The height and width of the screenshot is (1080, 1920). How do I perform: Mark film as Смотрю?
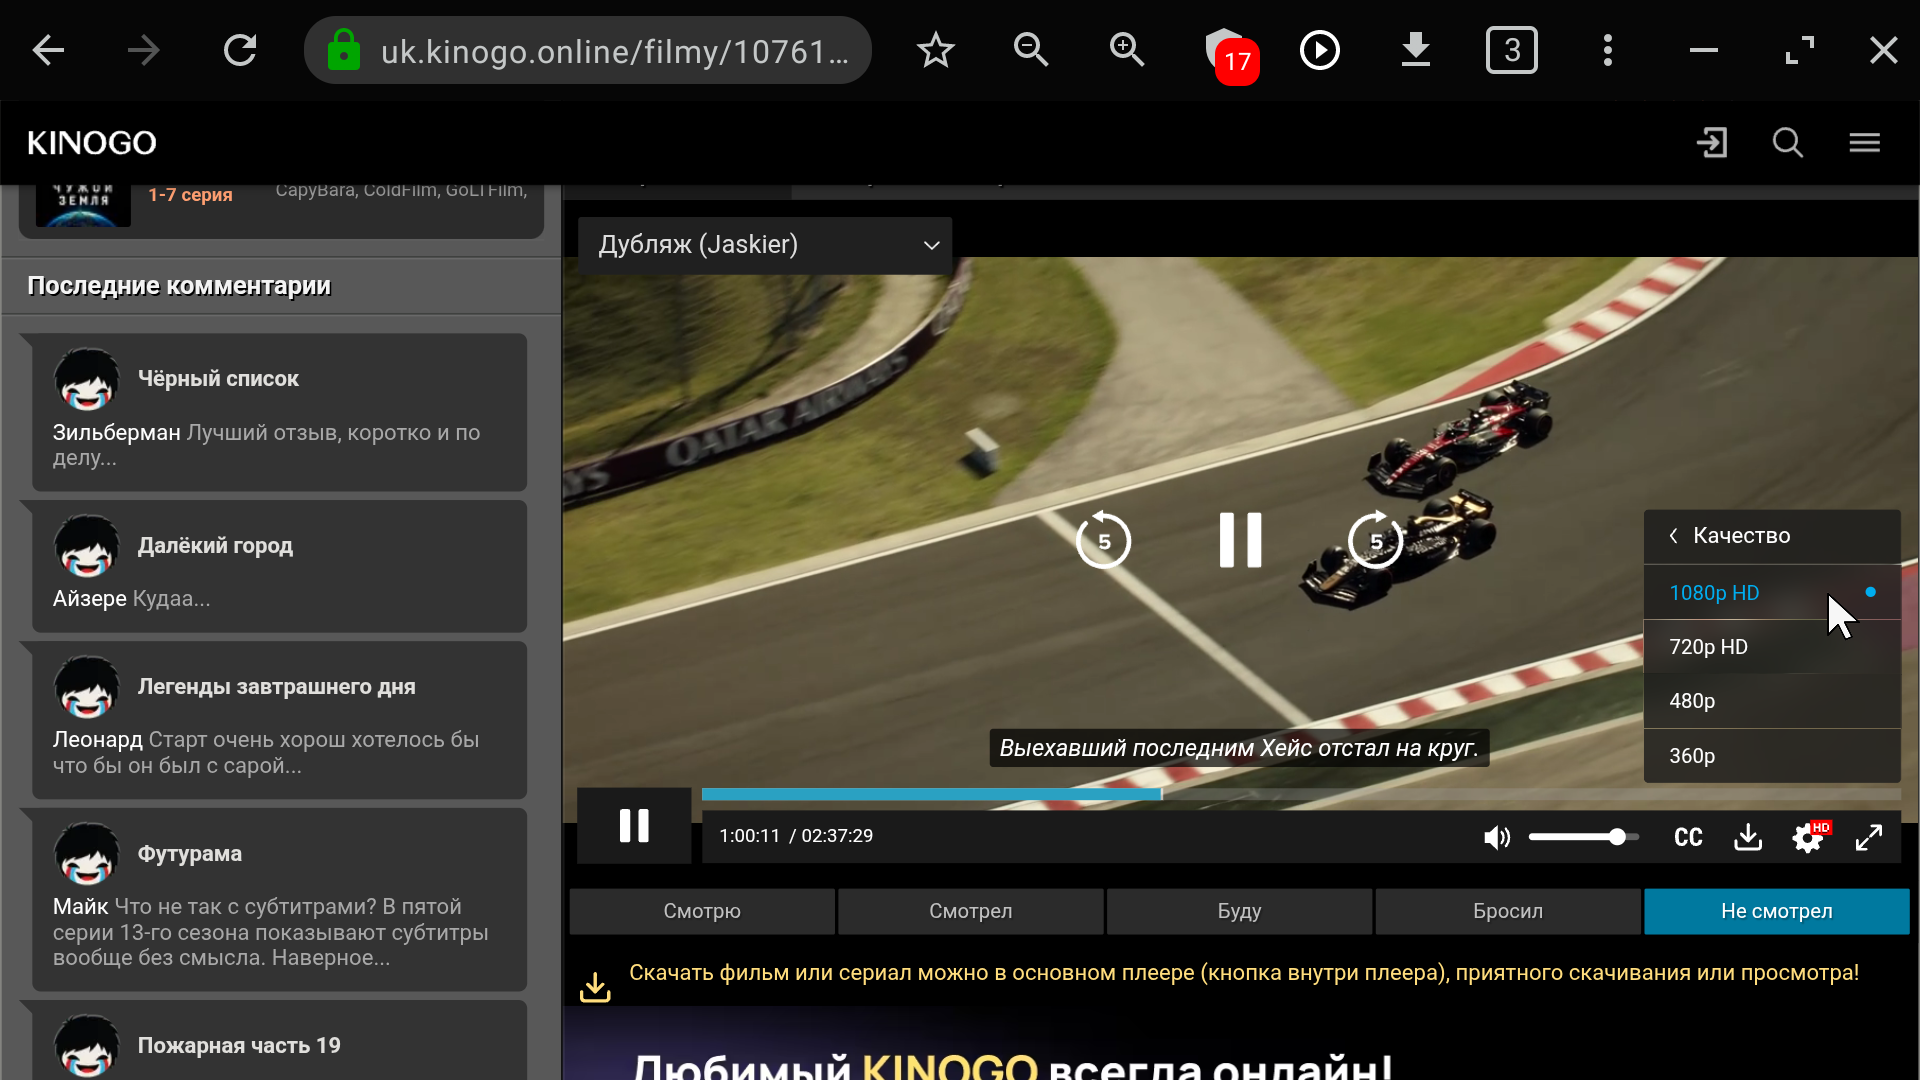click(x=702, y=911)
